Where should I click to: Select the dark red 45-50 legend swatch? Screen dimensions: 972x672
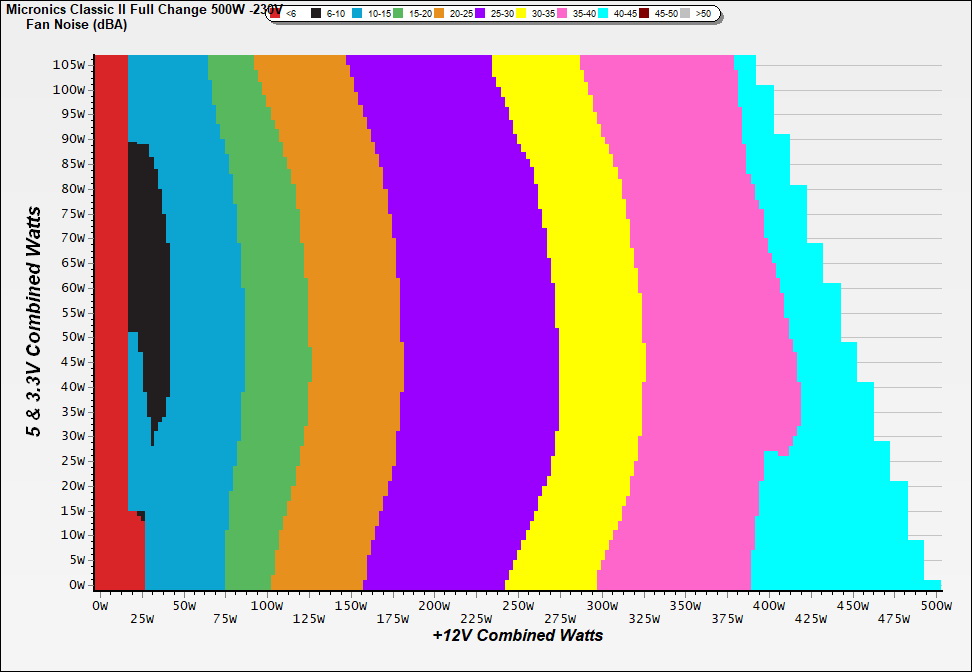tap(644, 14)
